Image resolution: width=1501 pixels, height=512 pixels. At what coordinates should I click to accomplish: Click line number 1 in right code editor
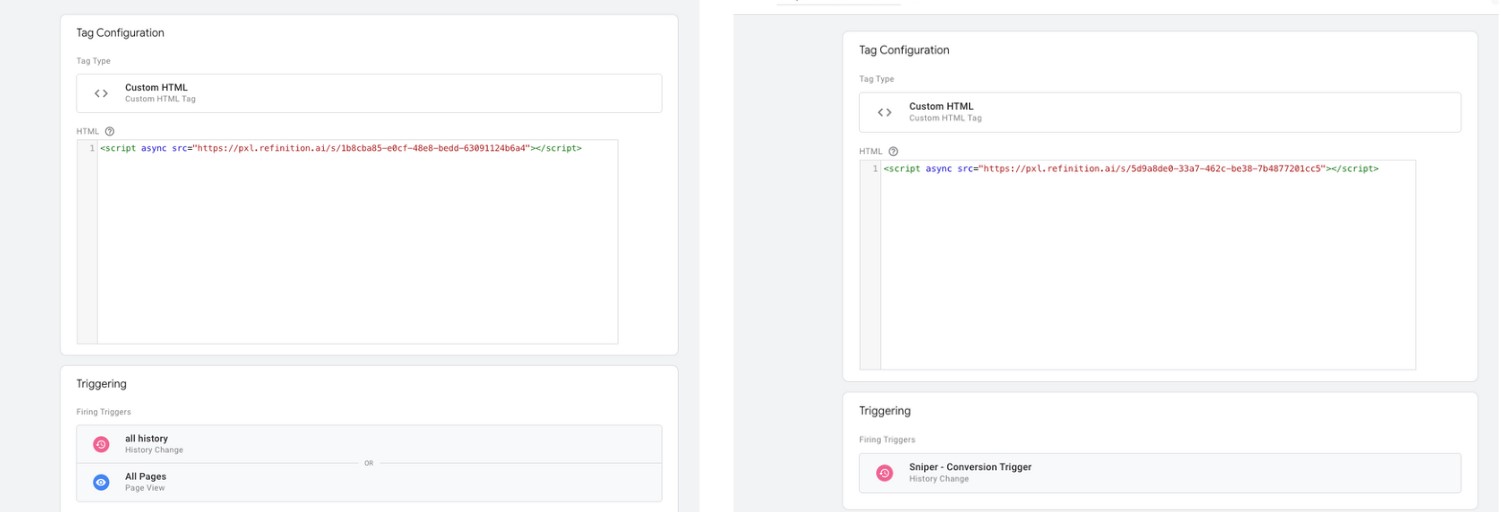click(x=875, y=169)
